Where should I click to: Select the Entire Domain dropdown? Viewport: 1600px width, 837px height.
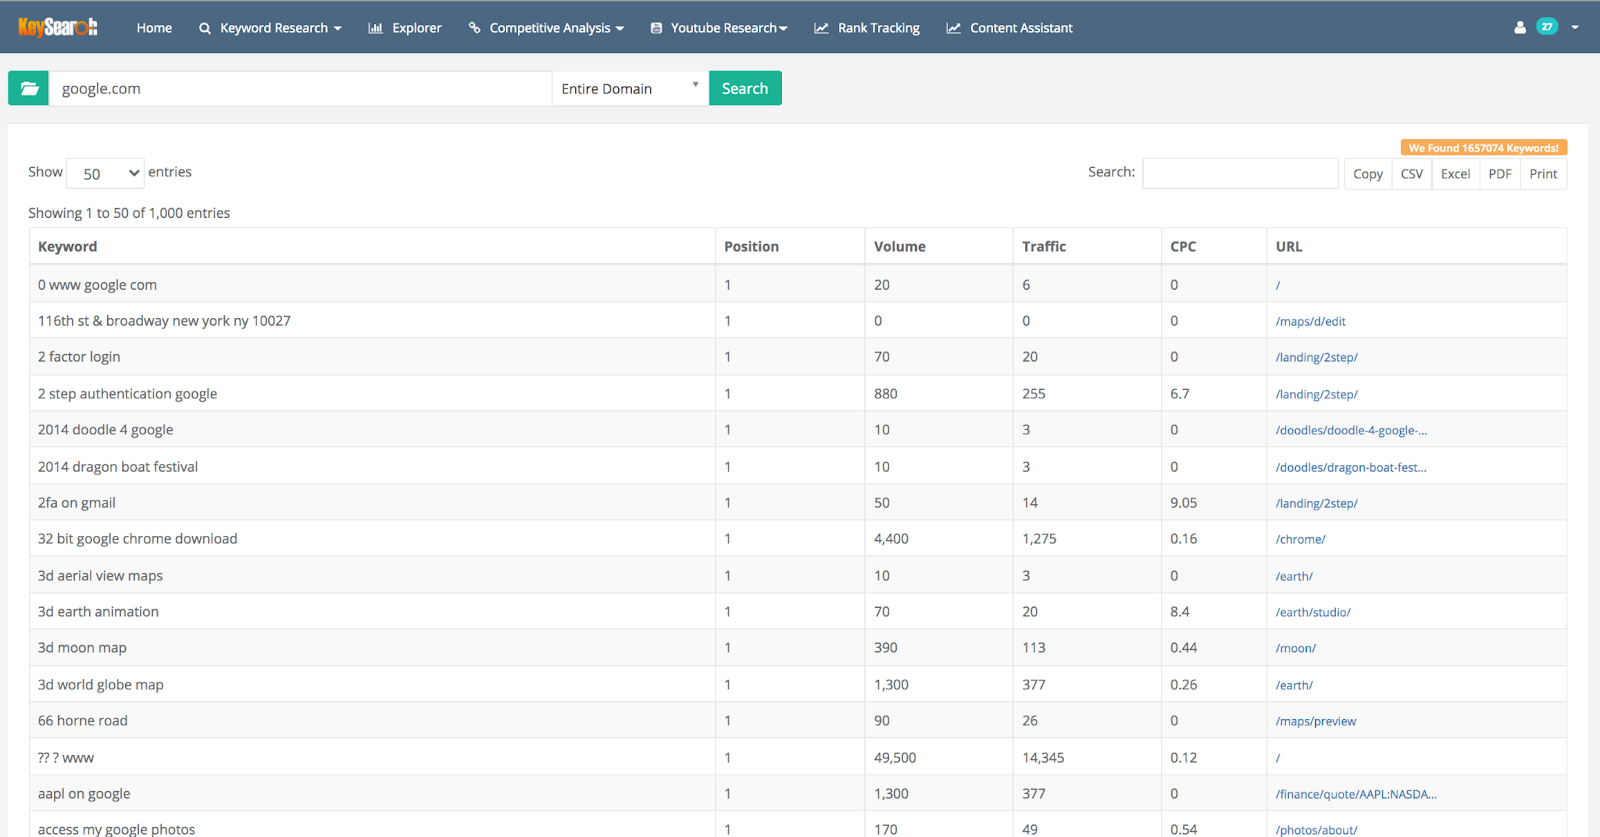point(630,89)
